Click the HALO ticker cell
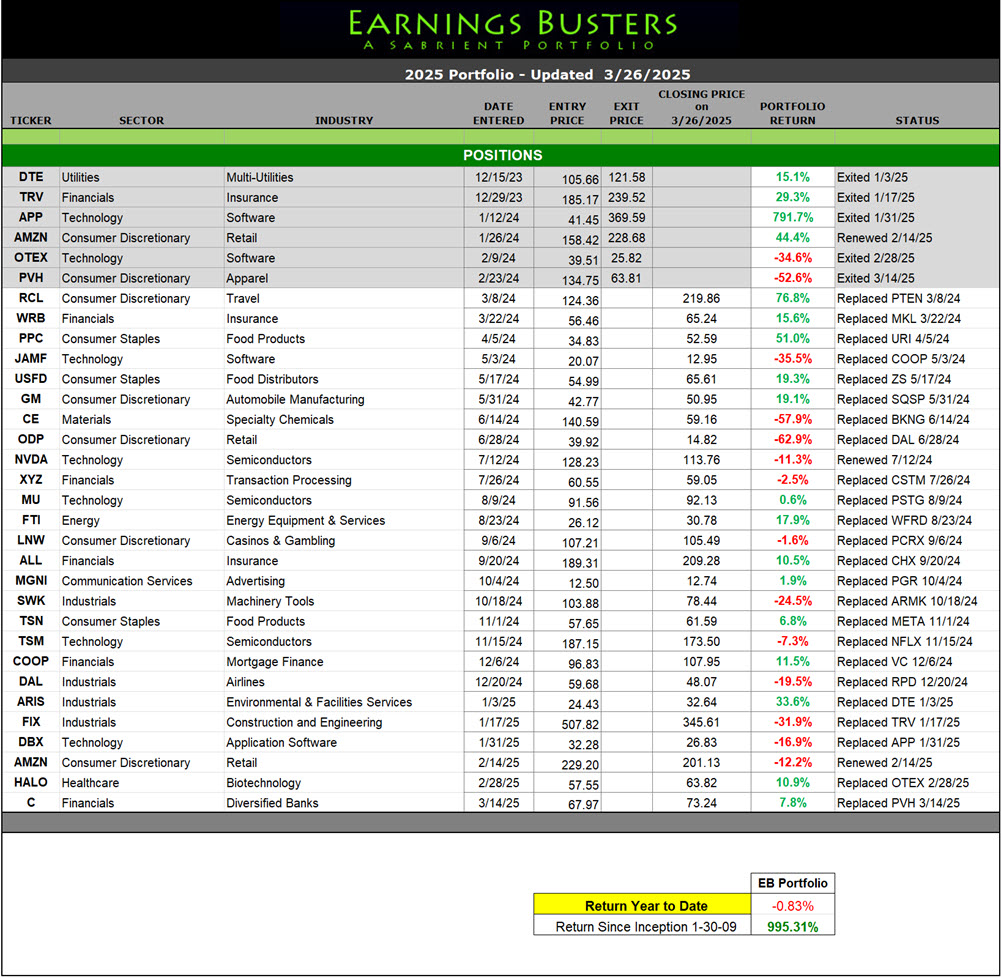This screenshot has width=1001, height=978. click(31, 782)
